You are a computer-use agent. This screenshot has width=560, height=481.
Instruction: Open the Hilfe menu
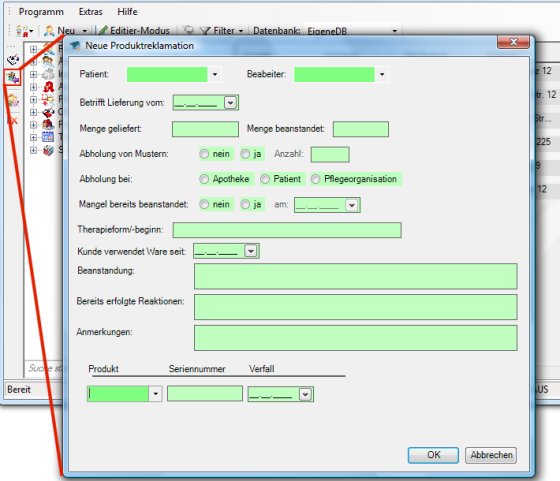tap(127, 12)
